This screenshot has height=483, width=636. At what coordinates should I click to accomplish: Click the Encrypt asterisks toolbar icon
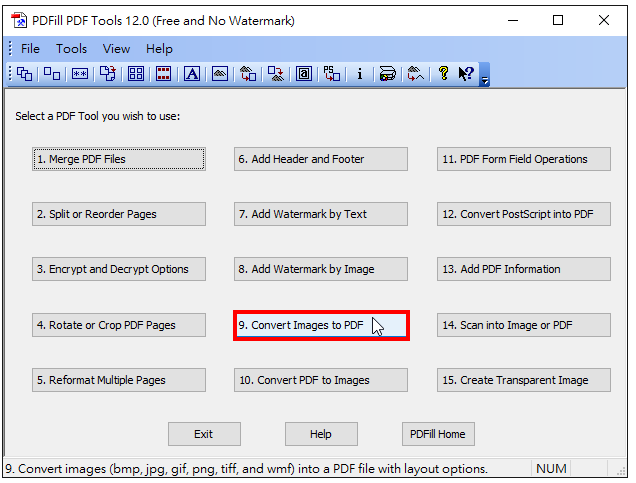(x=80, y=74)
